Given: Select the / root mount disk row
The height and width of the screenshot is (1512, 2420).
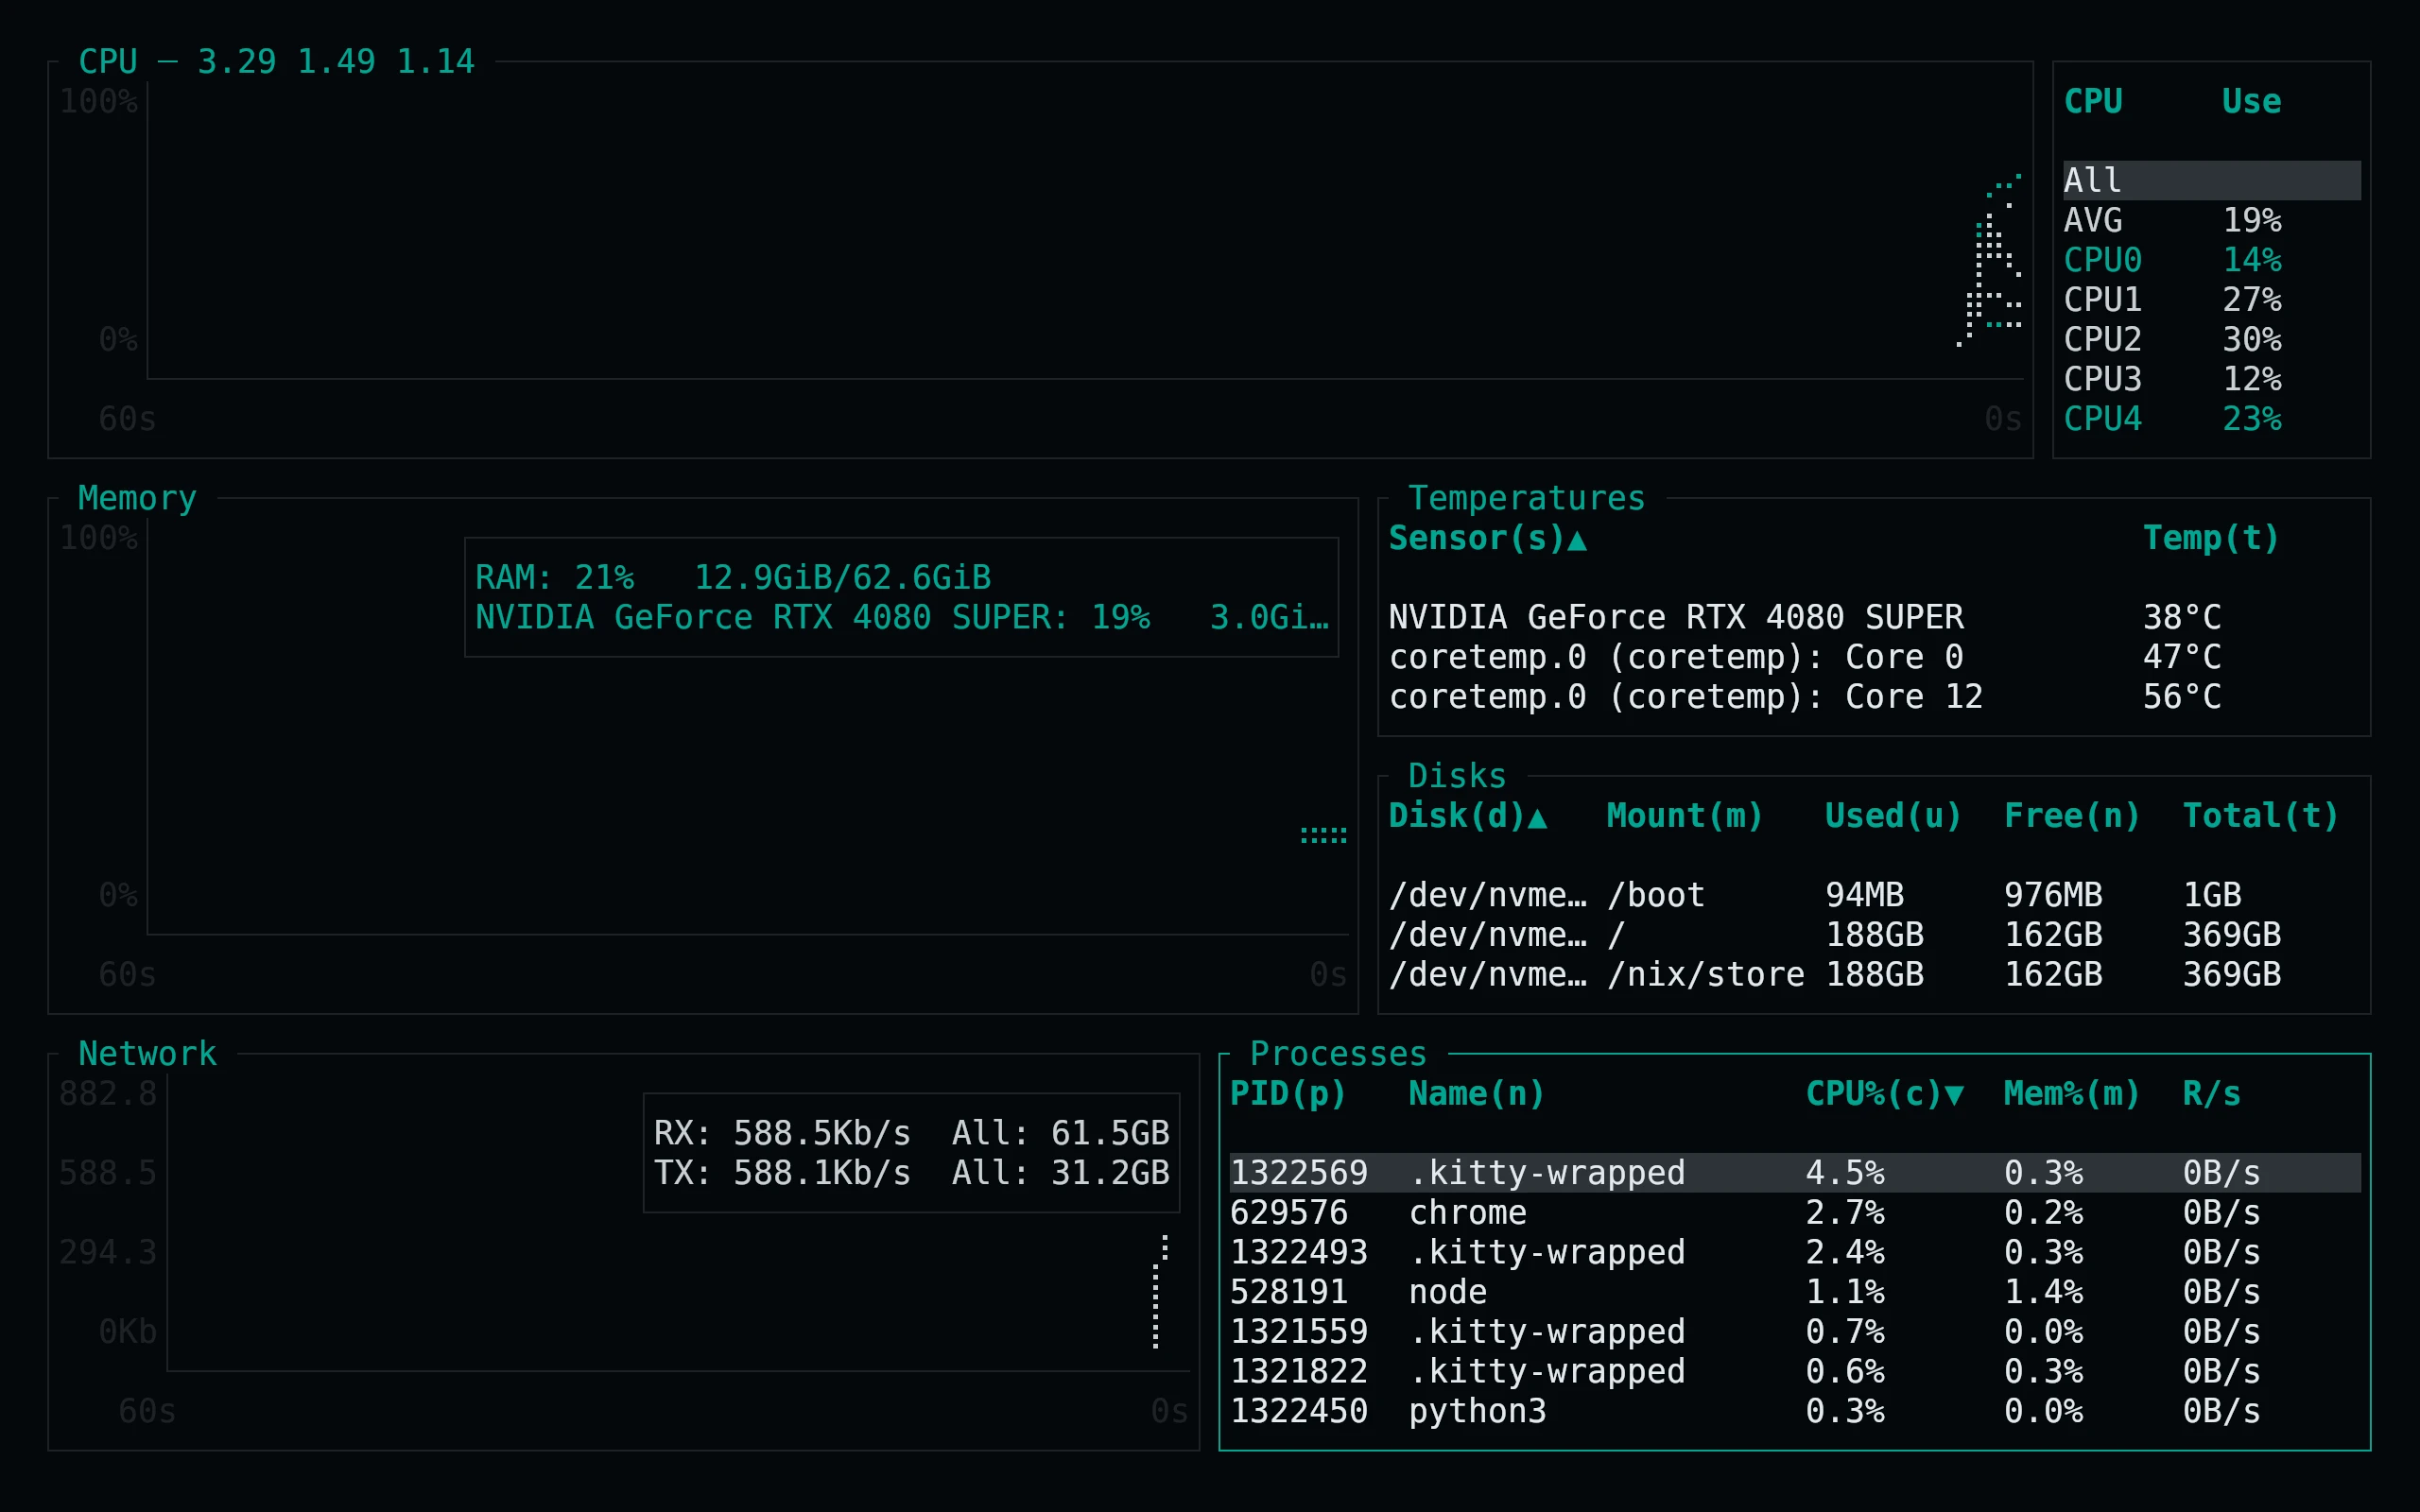Looking at the screenshot, I should point(1875,934).
